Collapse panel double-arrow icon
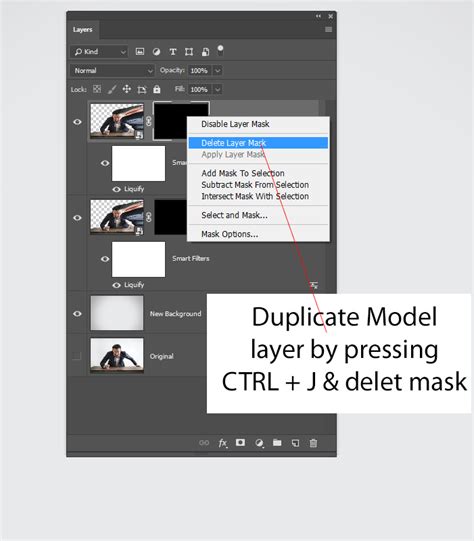The width and height of the screenshot is (474, 541). 318,16
